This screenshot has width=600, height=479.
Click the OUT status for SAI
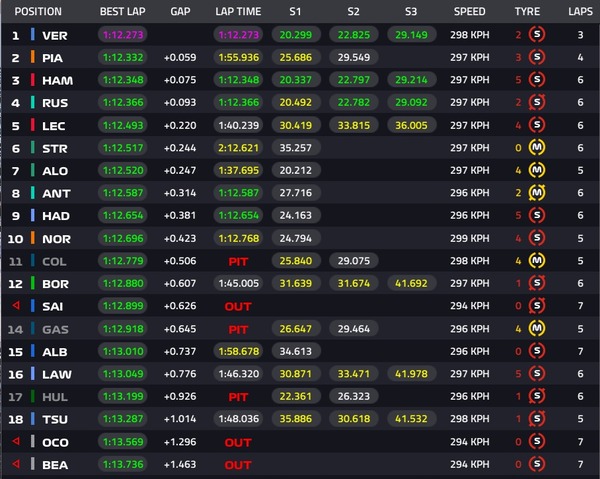coord(238,306)
